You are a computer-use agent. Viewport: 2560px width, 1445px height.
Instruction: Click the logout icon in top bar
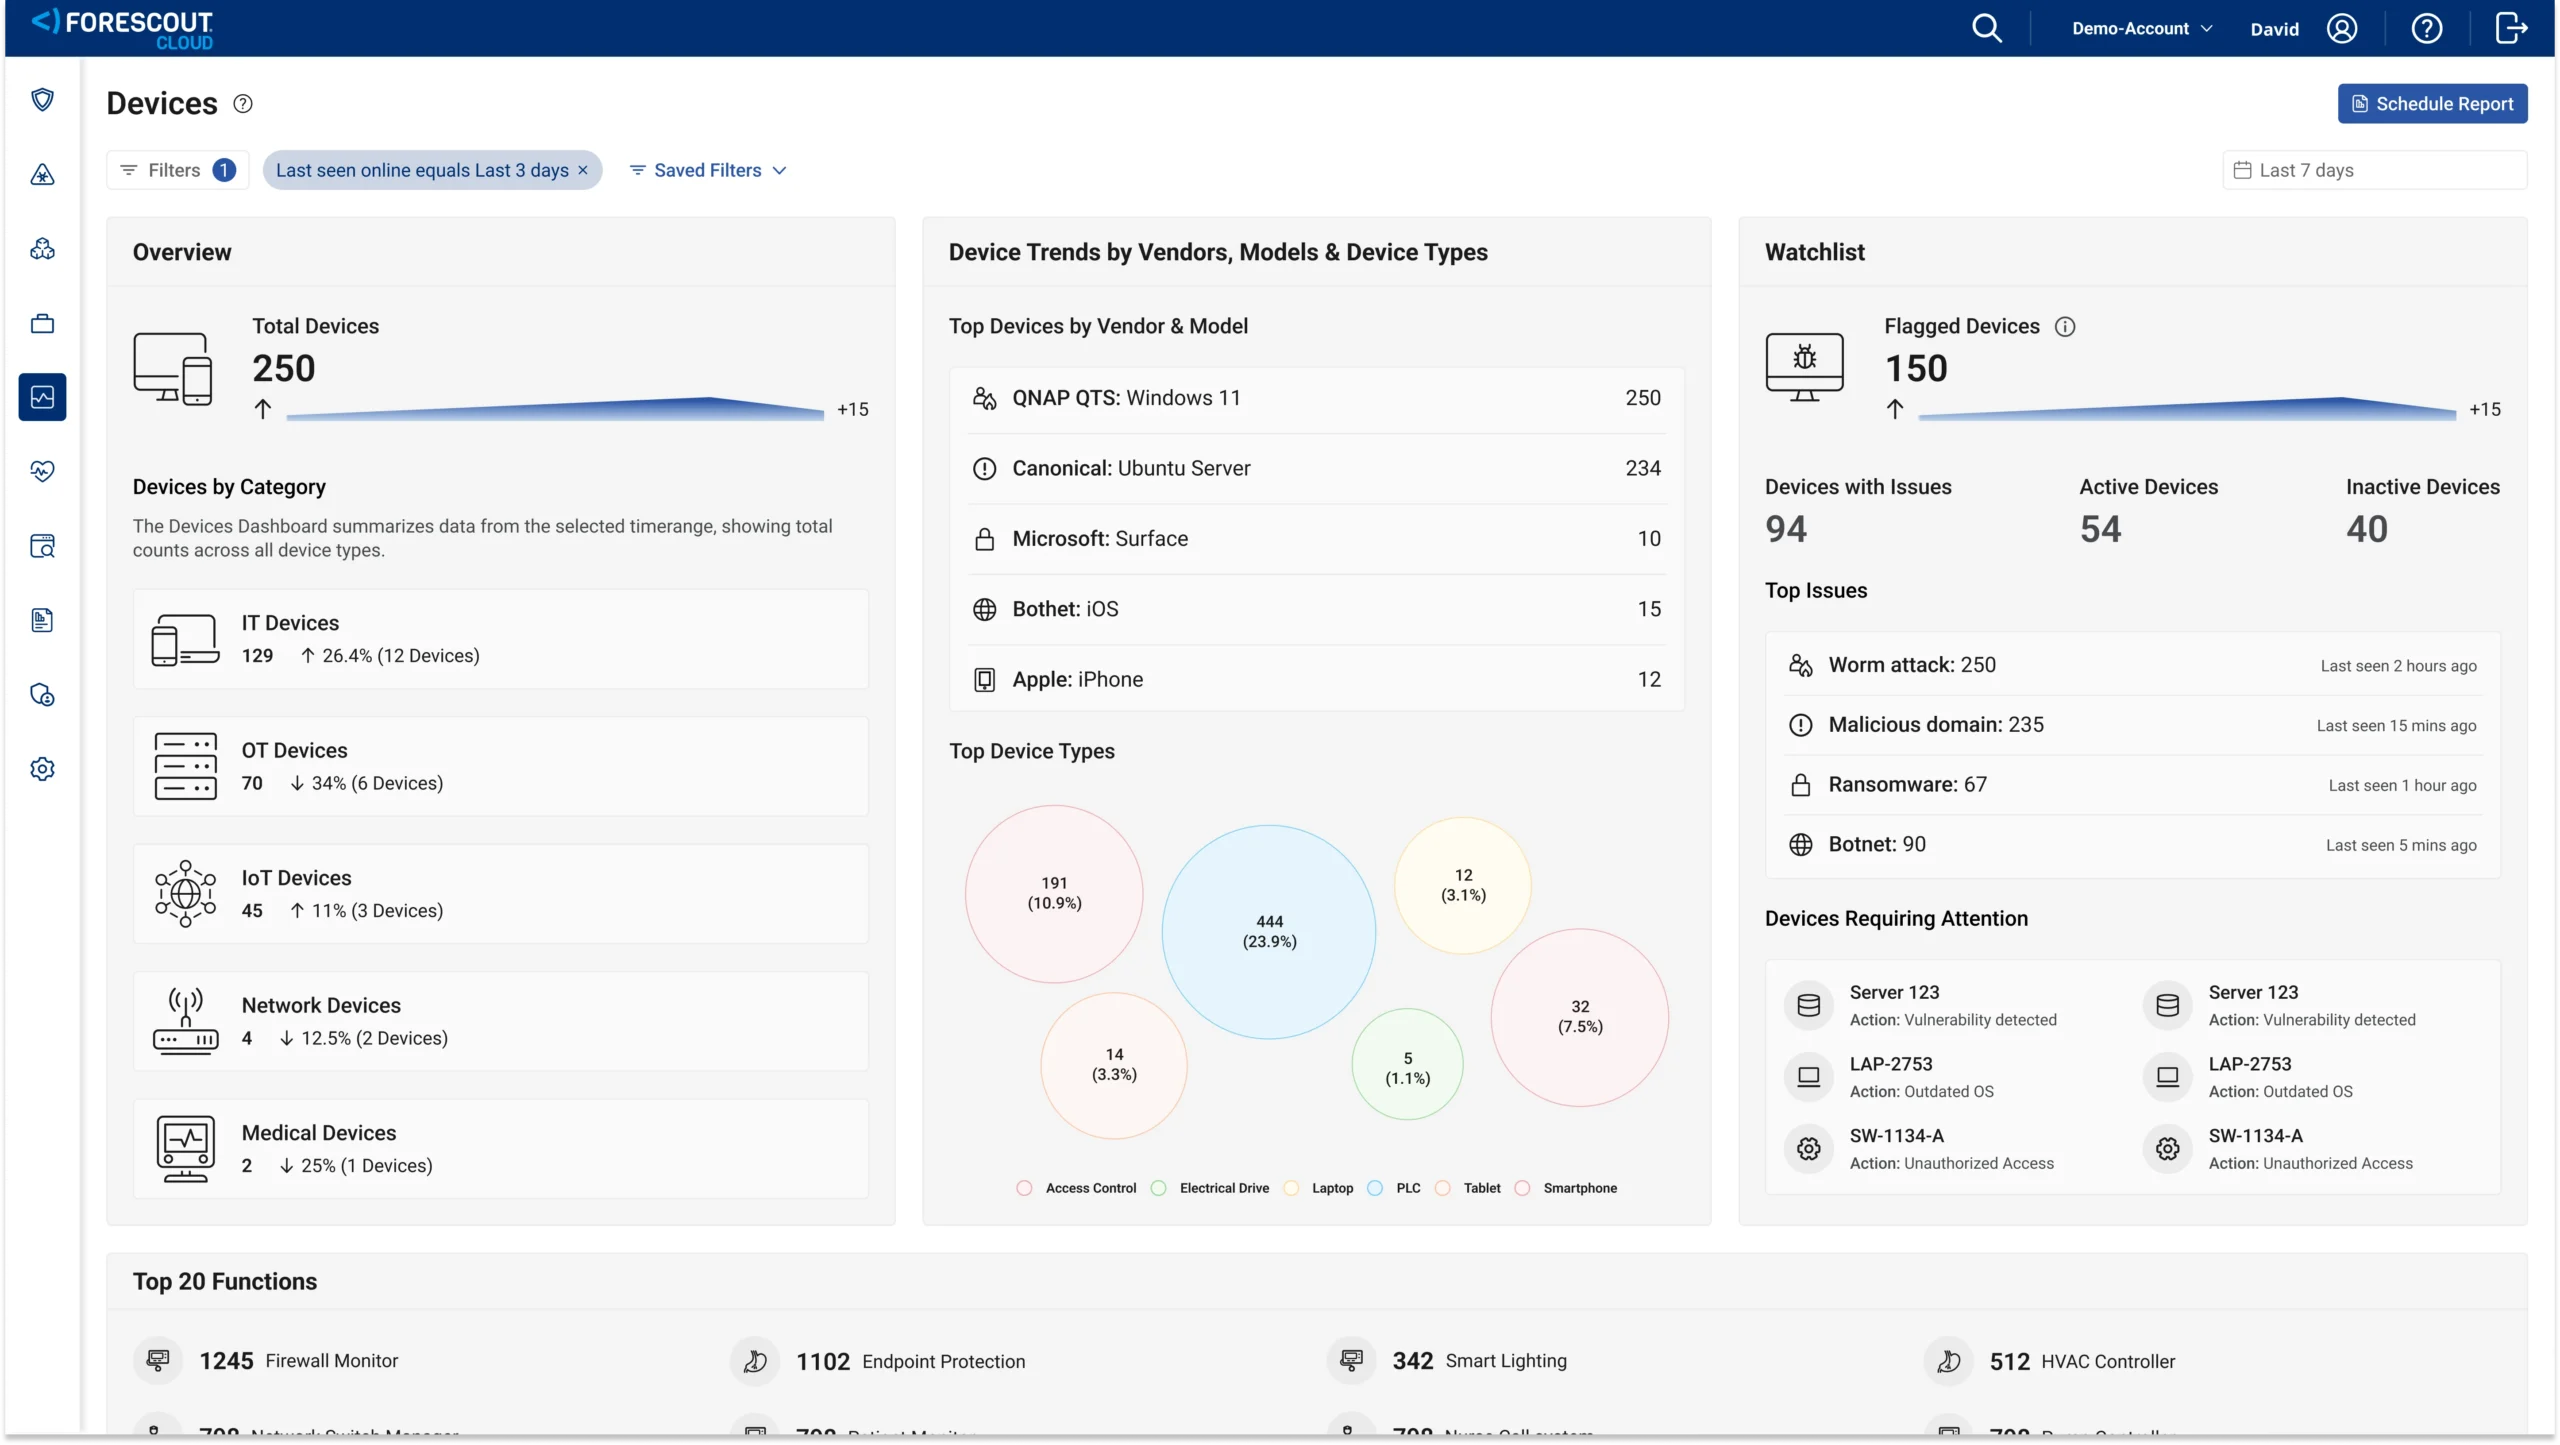tap(2510, 28)
